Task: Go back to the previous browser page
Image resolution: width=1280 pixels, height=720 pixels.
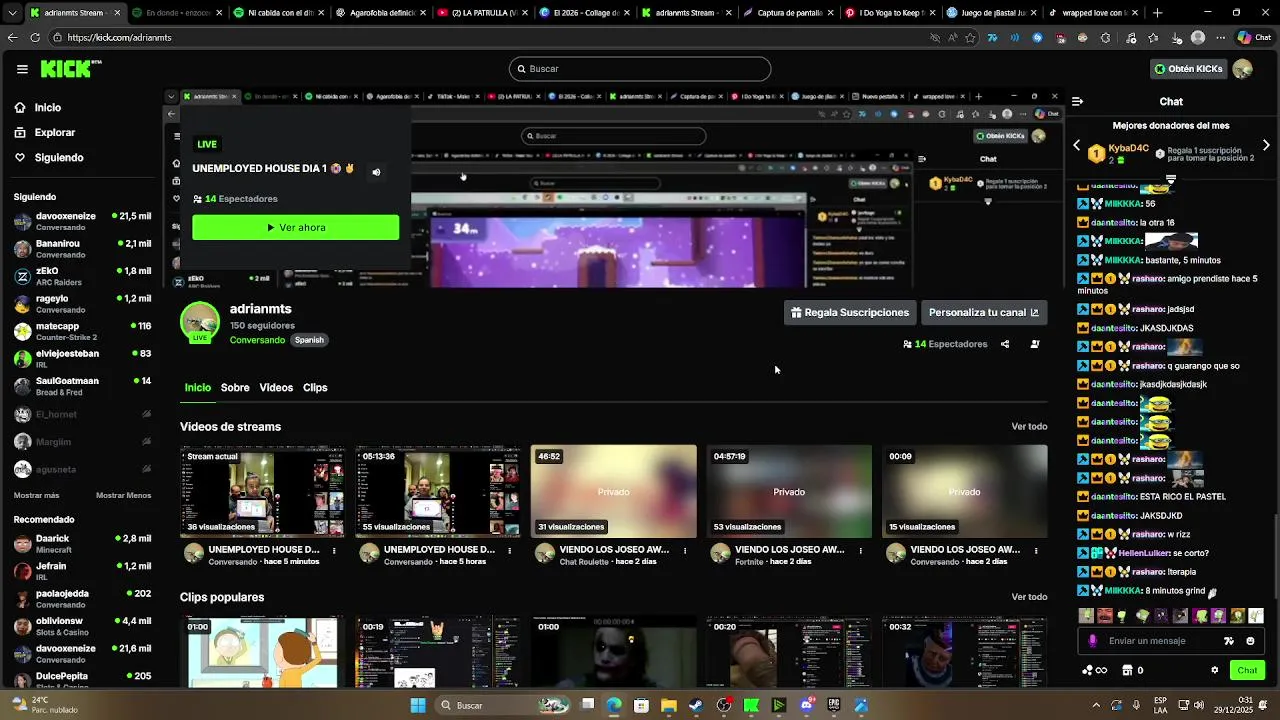Action: coord(12,37)
